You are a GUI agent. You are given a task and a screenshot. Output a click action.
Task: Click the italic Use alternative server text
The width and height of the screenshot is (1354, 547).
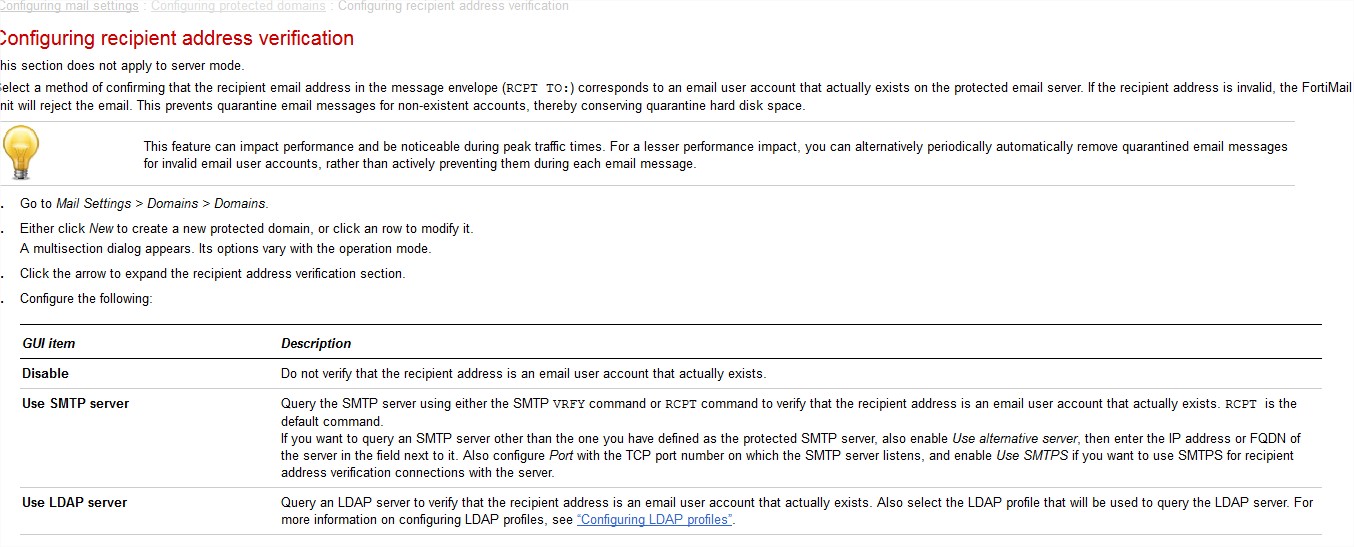click(x=1015, y=439)
